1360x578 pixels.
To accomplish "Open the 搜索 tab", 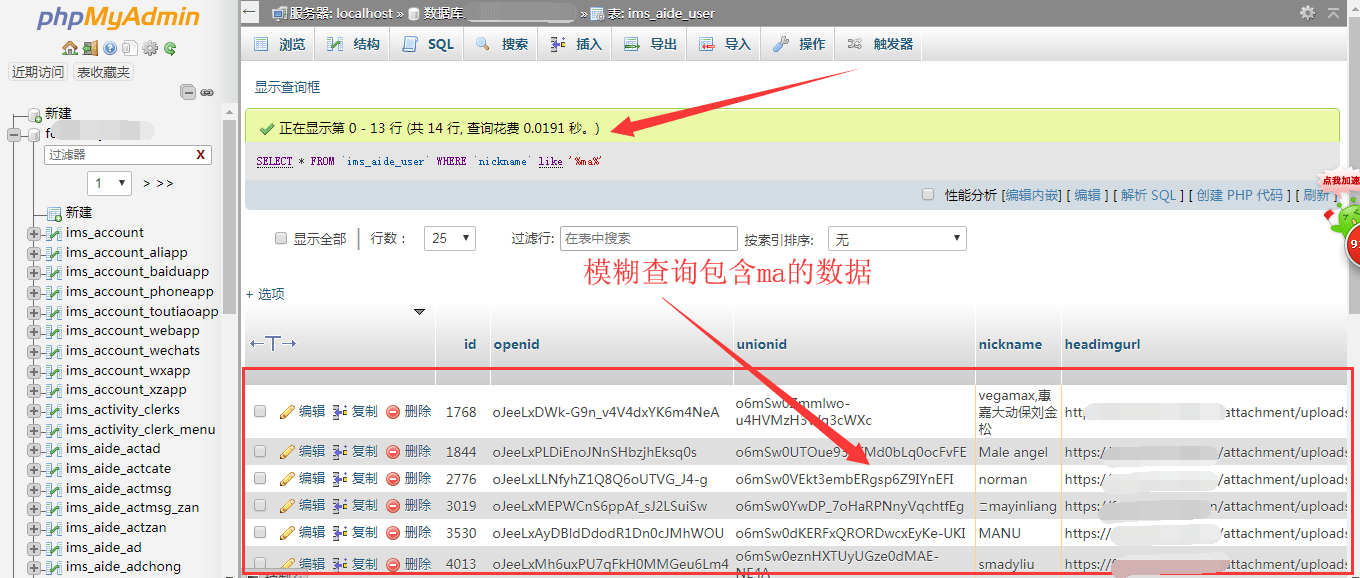I will point(503,44).
